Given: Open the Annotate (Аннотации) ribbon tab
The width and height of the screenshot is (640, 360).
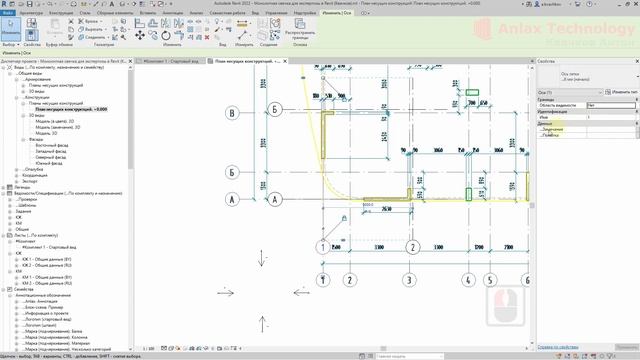Looking at the screenshot, I should point(173,13).
